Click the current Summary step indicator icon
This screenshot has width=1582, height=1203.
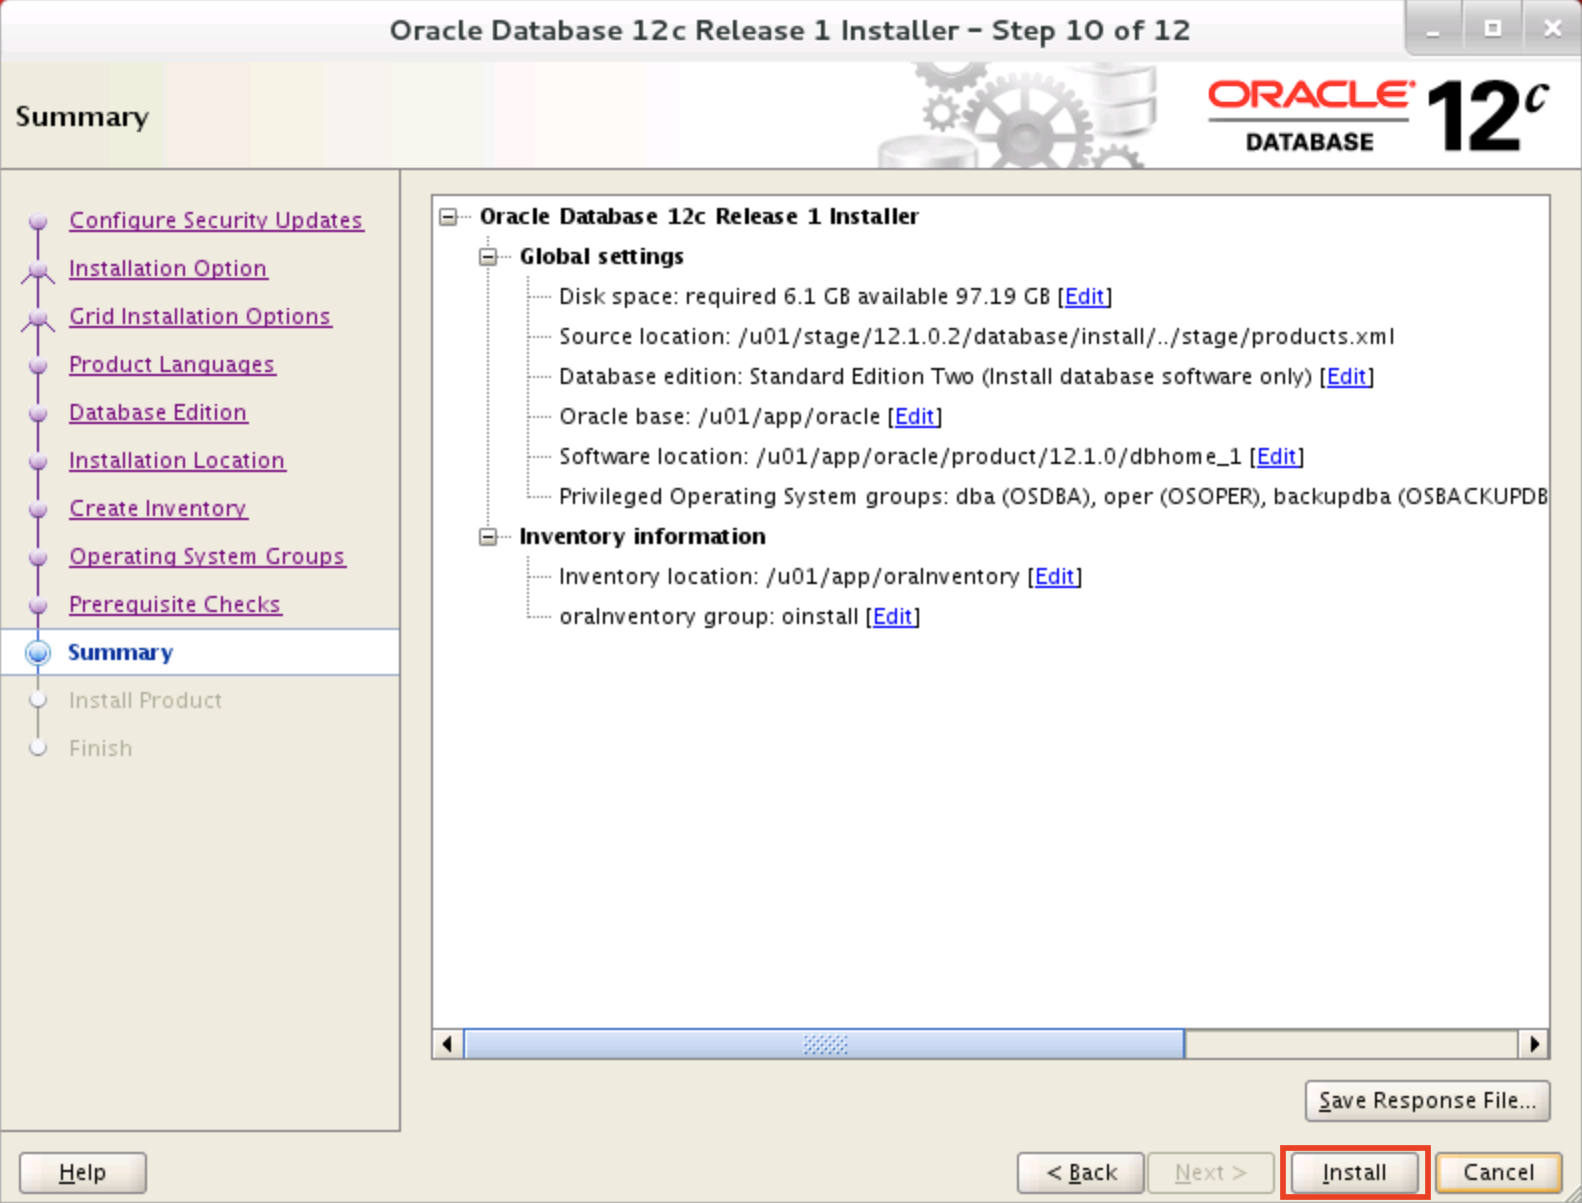click(38, 653)
